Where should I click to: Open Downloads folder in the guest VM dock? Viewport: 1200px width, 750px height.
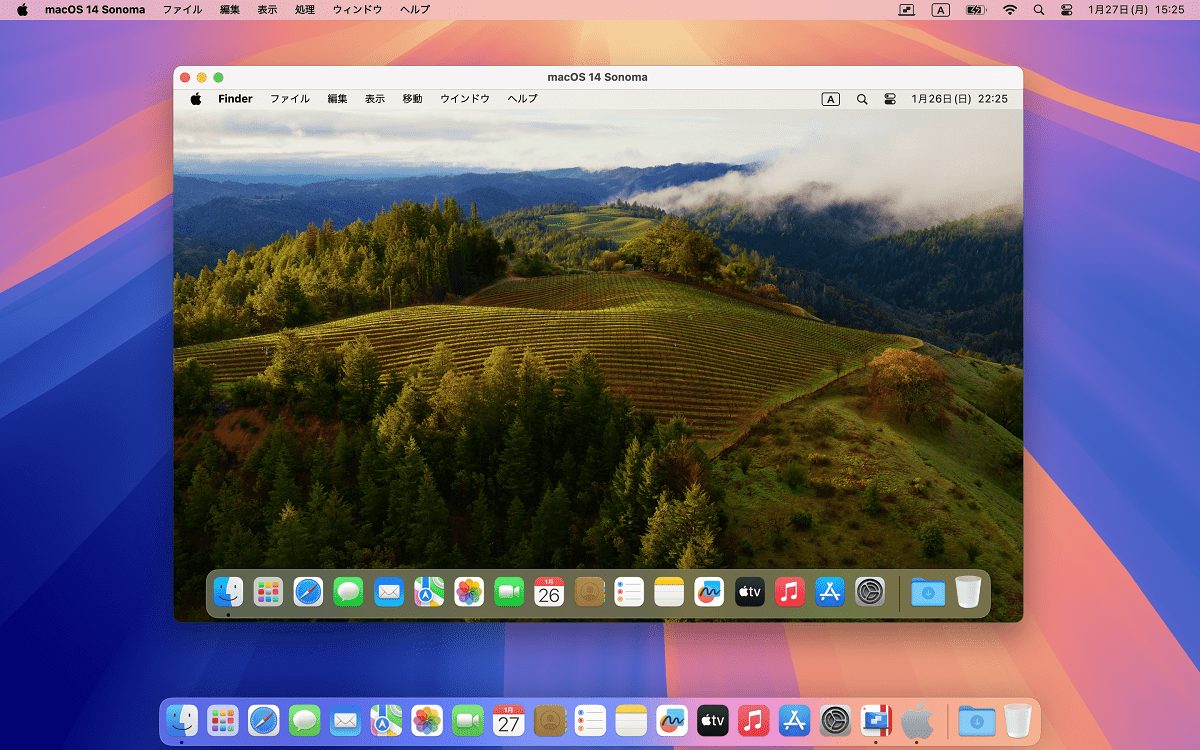(x=928, y=592)
